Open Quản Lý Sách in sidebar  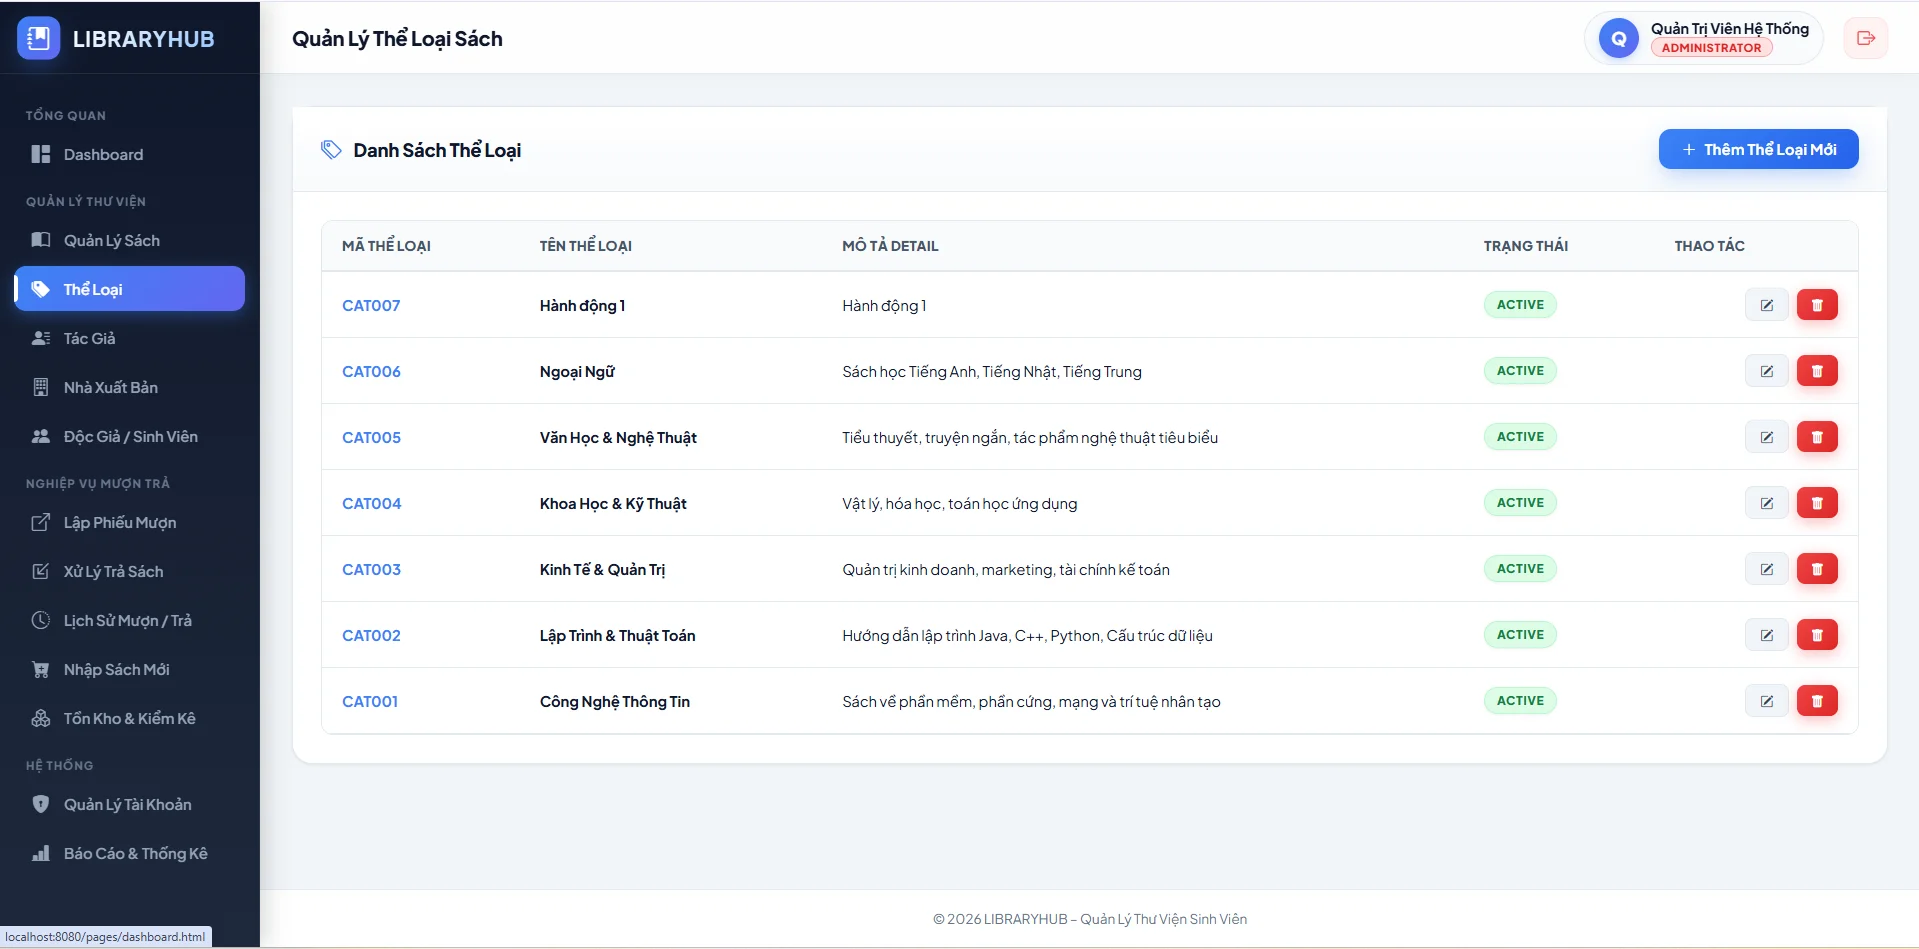[x=130, y=240]
